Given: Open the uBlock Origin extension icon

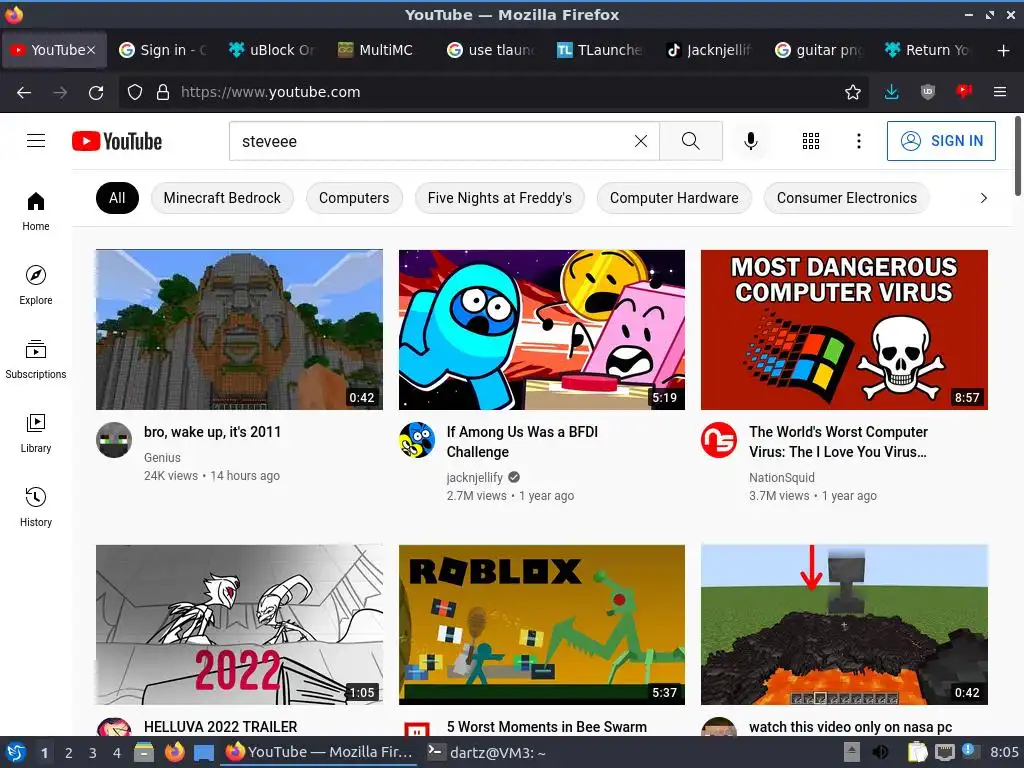Looking at the screenshot, I should (x=927, y=92).
